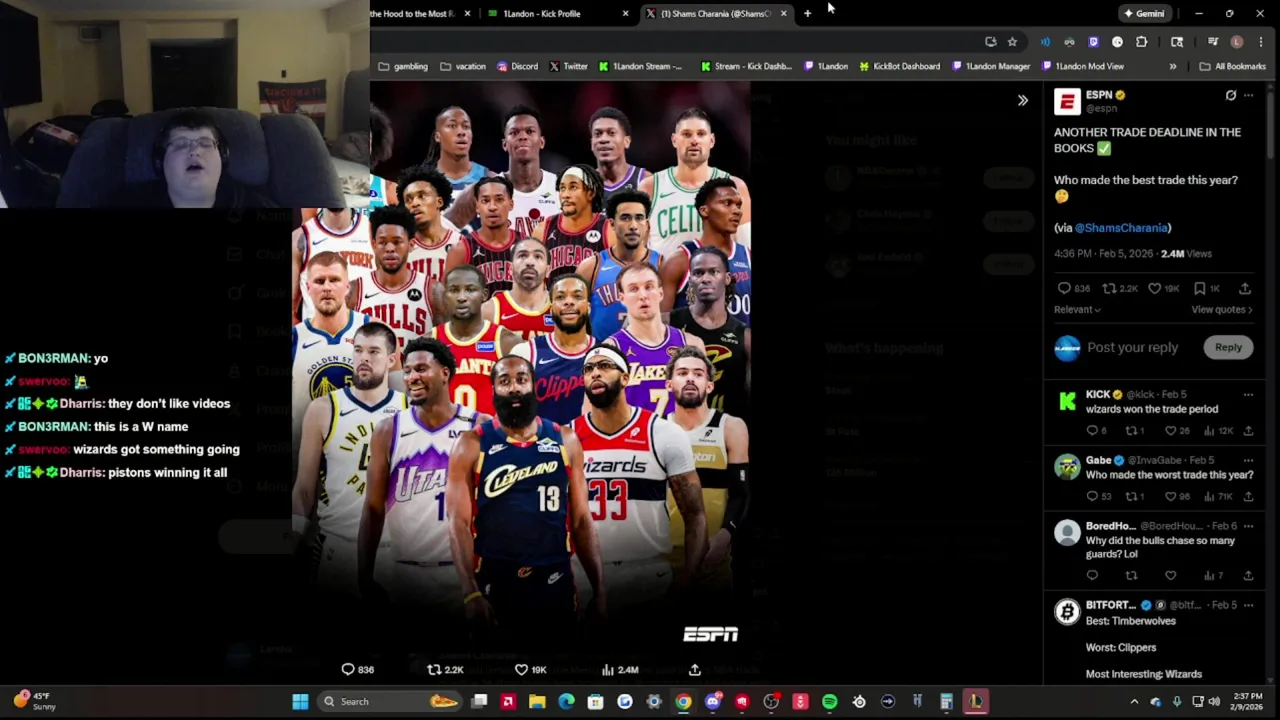This screenshot has width=1280, height=720.
Task: Open Chrome extensions puzzle icon
Action: pyautogui.click(x=1141, y=42)
